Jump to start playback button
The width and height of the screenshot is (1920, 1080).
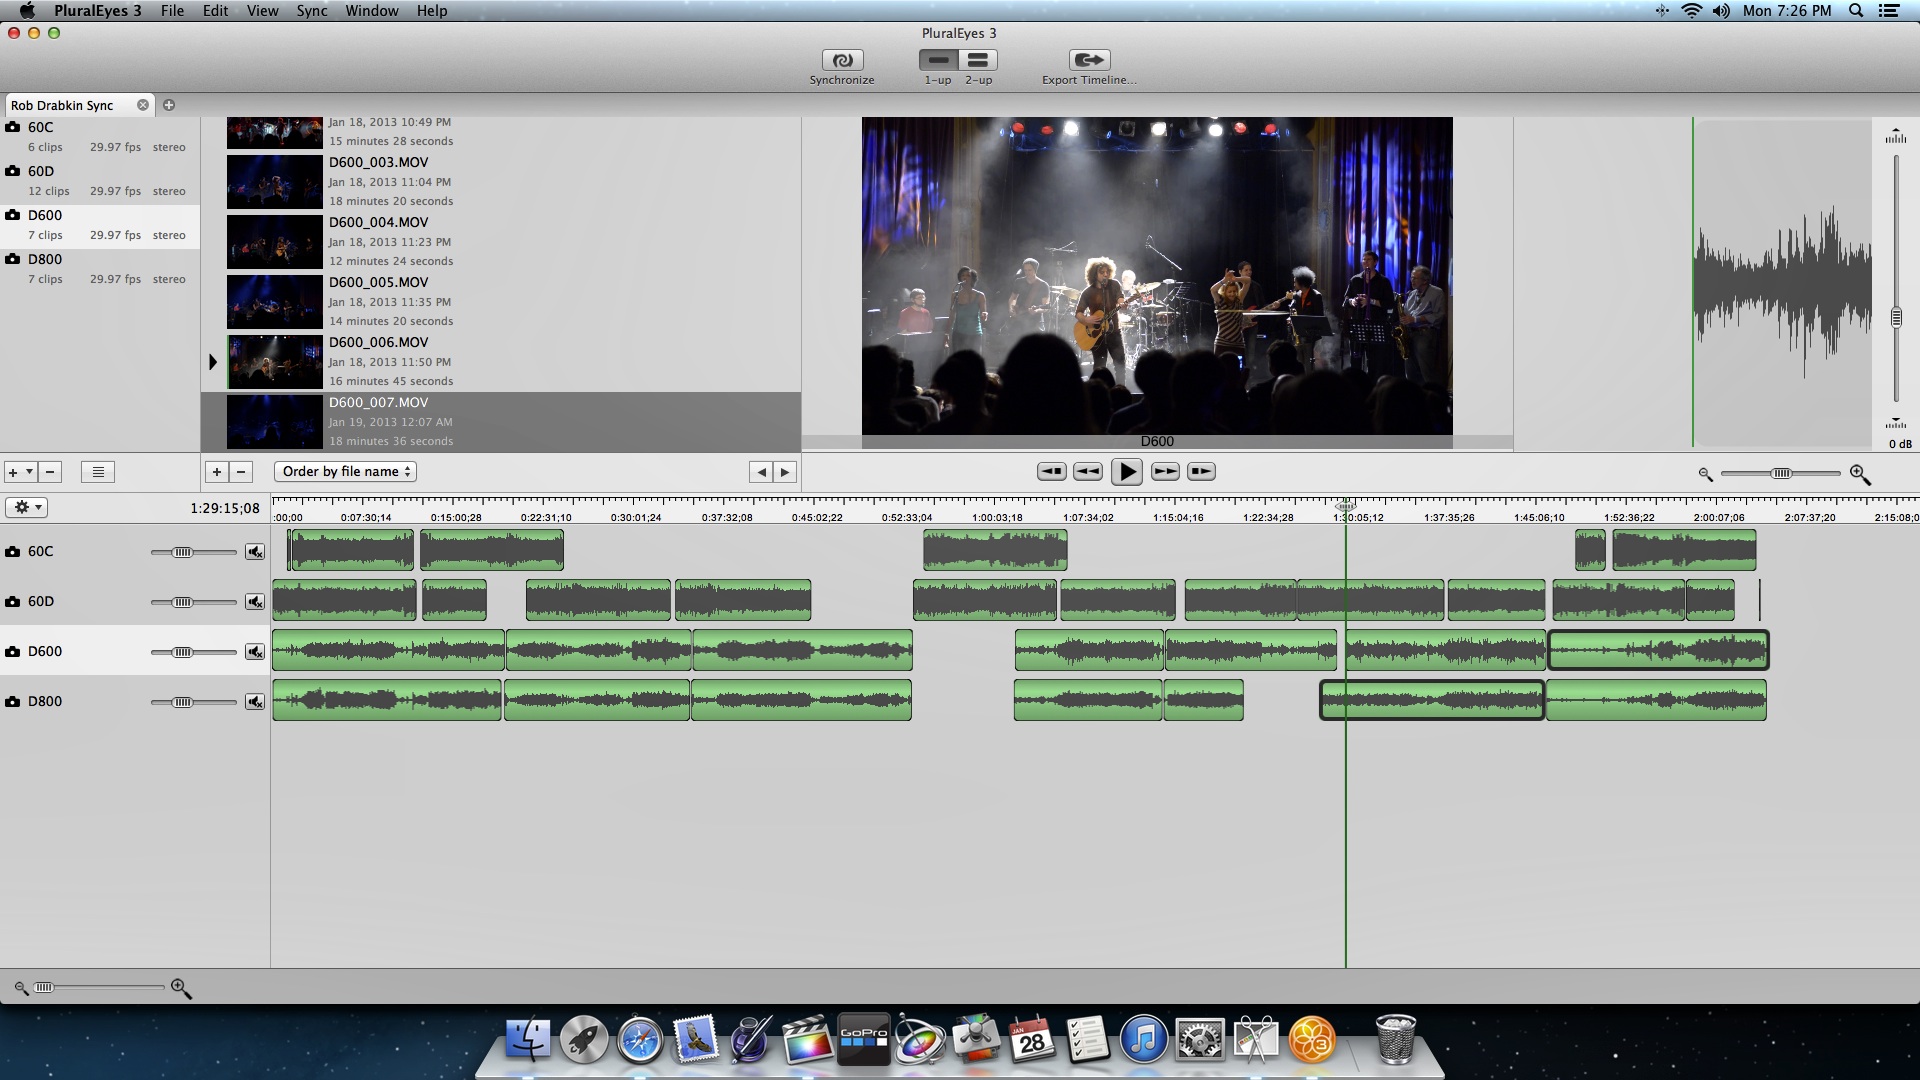coord(1051,471)
